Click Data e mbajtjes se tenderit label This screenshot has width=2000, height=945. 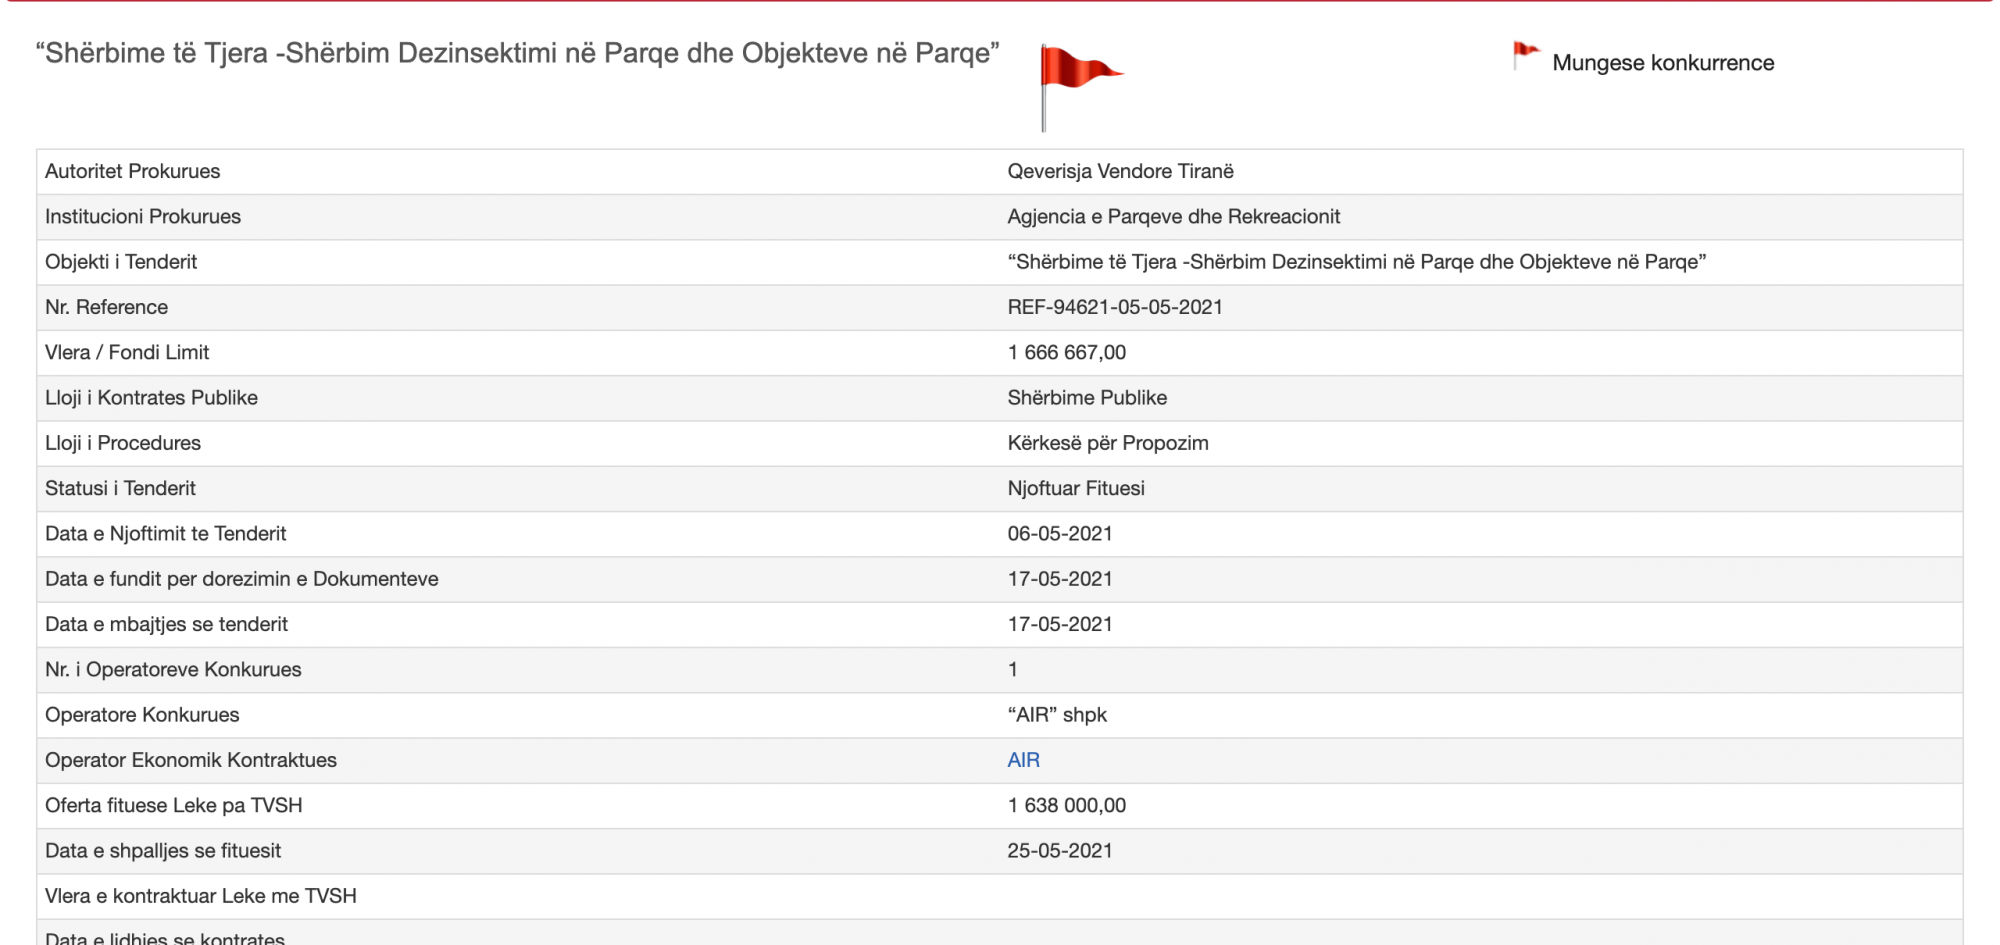(x=166, y=624)
